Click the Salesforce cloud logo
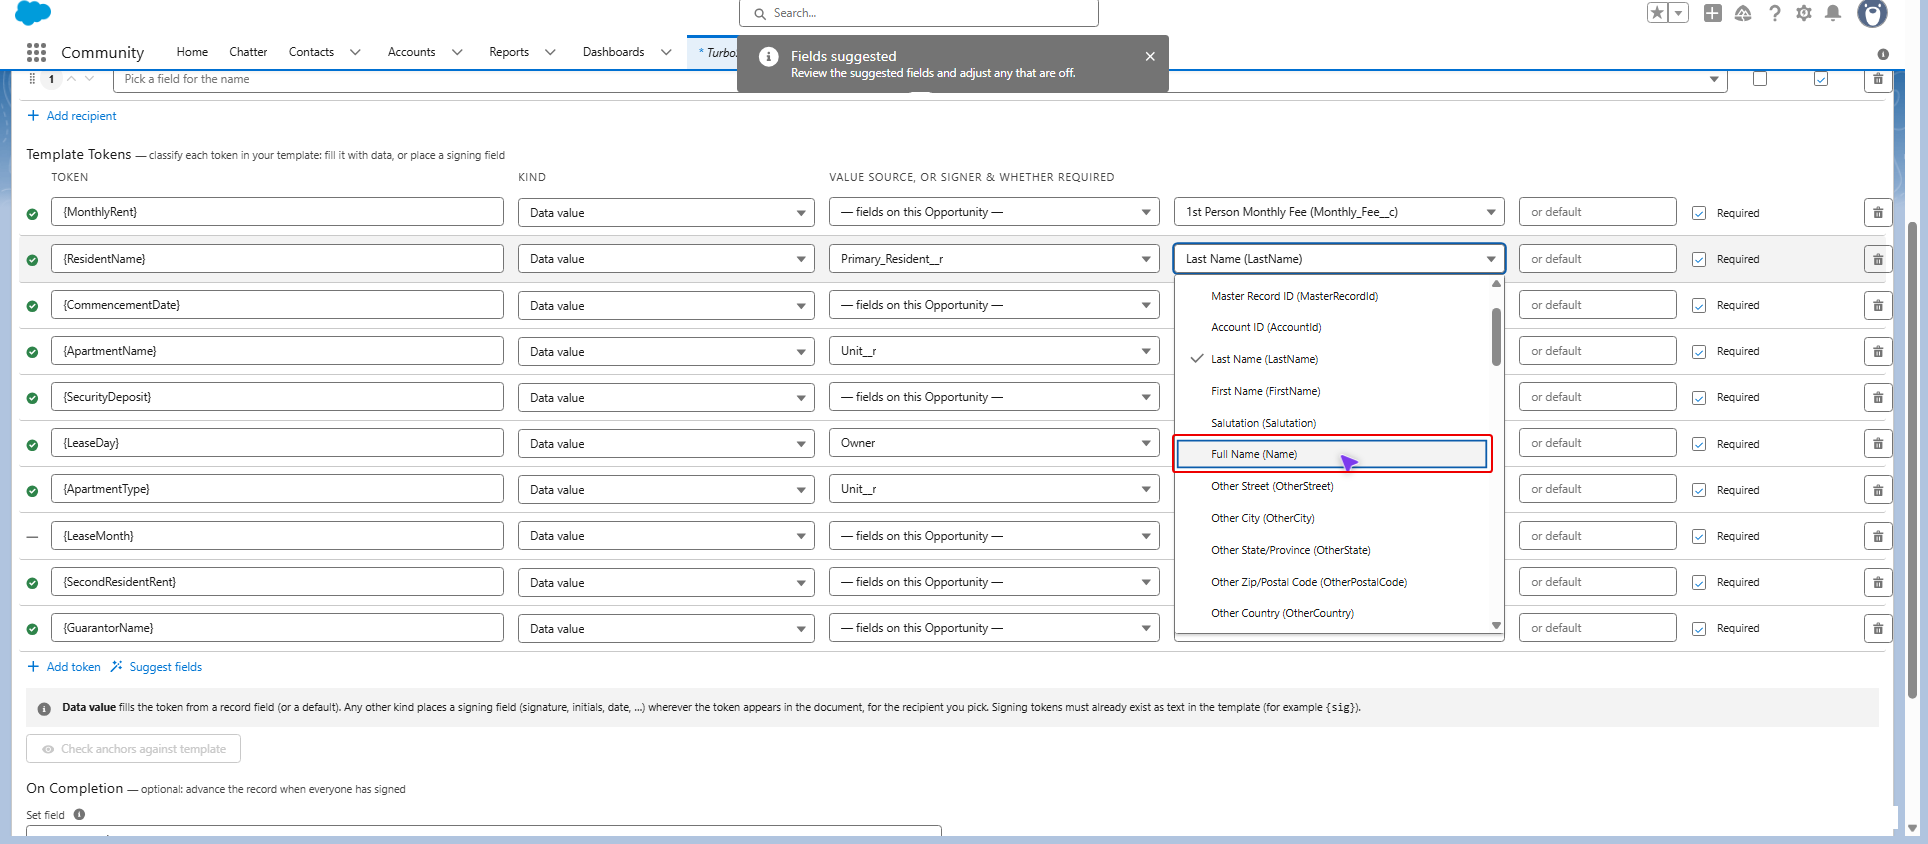Image resolution: width=1928 pixels, height=844 pixels. pos(33,13)
